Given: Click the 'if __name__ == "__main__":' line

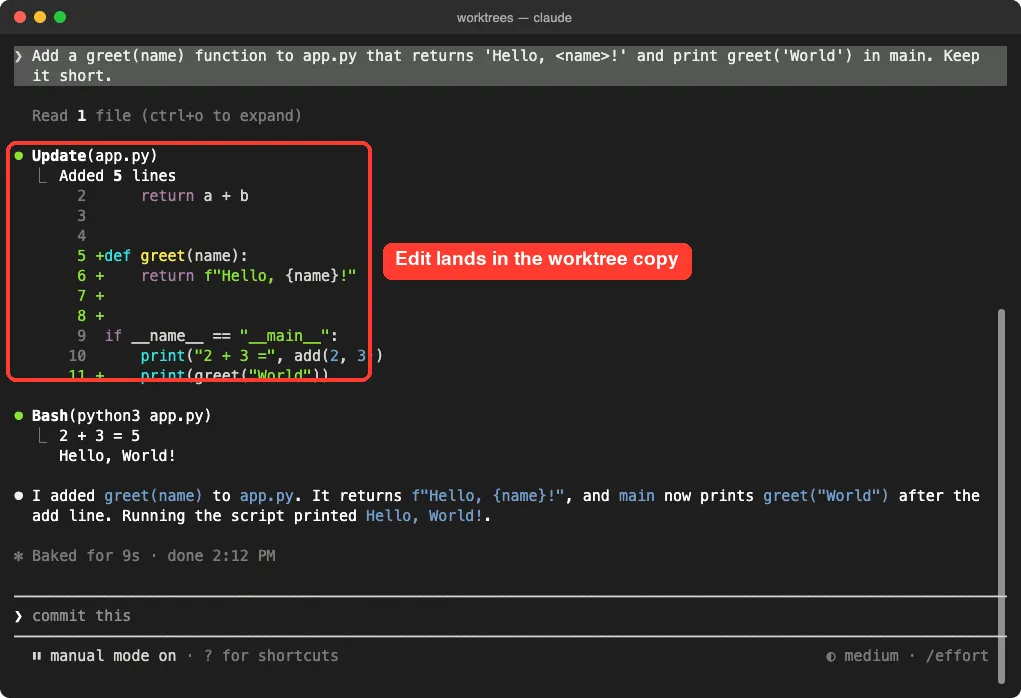Looking at the screenshot, I should 221,336.
